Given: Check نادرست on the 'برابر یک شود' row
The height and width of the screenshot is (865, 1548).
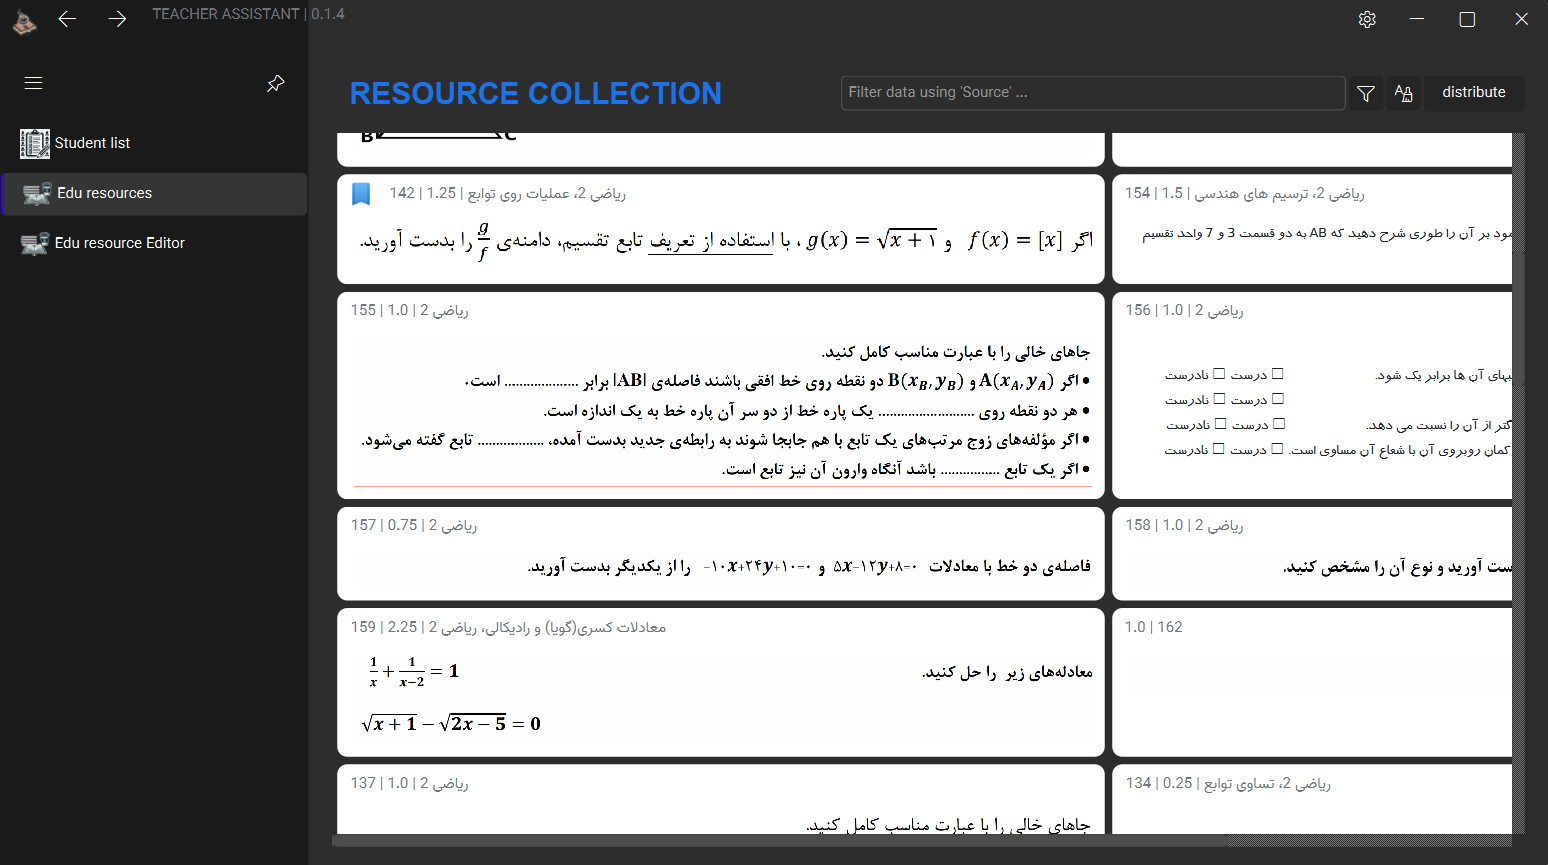Looking at the screenshot, I should (x=1219, y=374).
